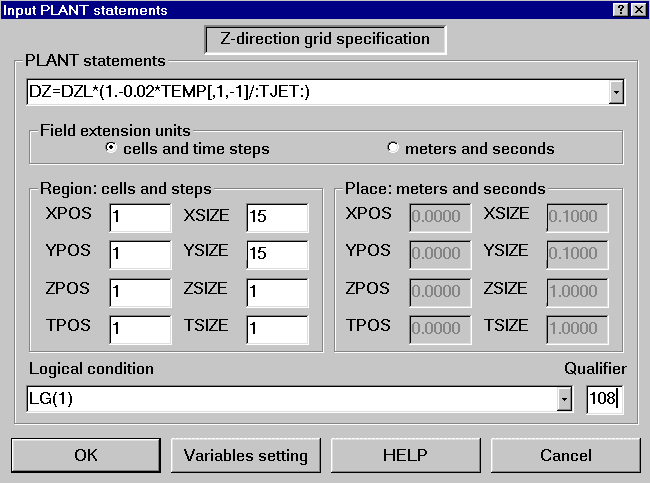Click the PLANT statements formula text box
The image size is (650, 483).
[x=316, y=93]
